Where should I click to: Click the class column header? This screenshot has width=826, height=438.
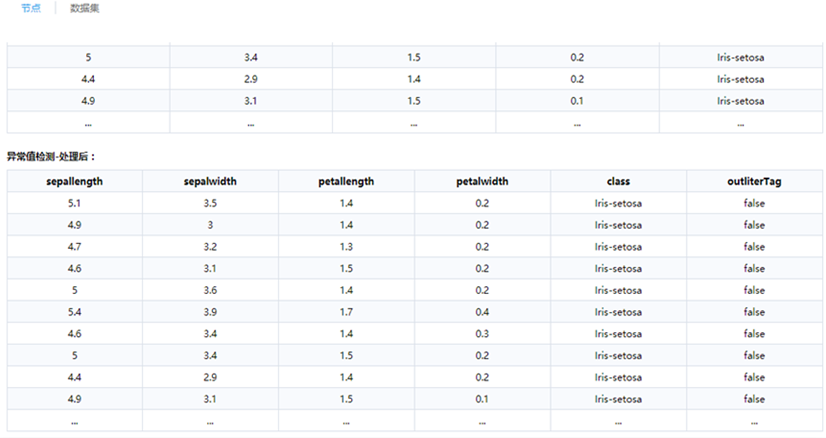[618, 181]
